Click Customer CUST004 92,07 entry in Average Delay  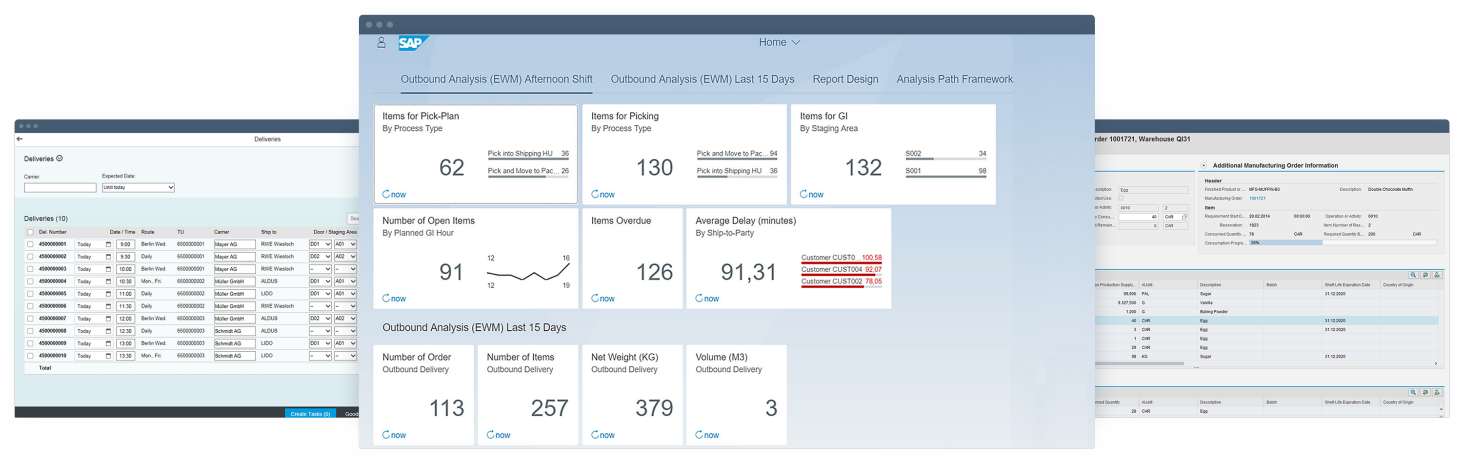[841, 269]
